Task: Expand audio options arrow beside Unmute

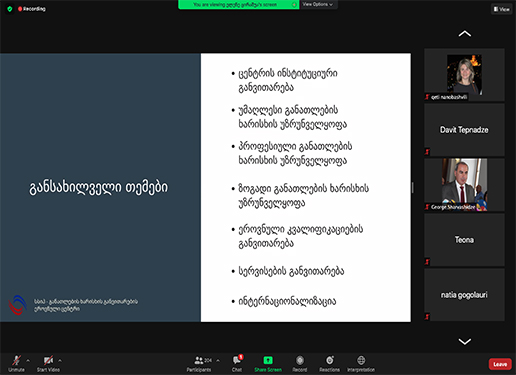Action: pyautogui.click(x=28, y=360)
